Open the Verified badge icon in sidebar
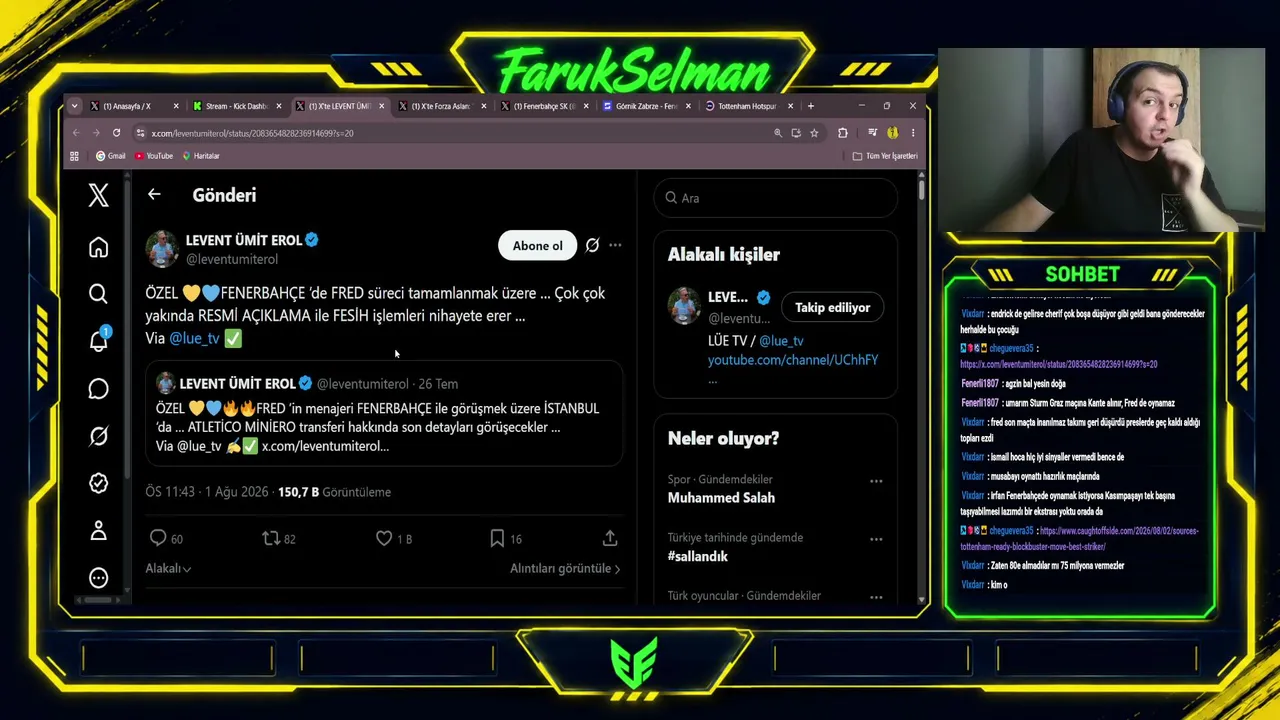 (x=98, y=483)
